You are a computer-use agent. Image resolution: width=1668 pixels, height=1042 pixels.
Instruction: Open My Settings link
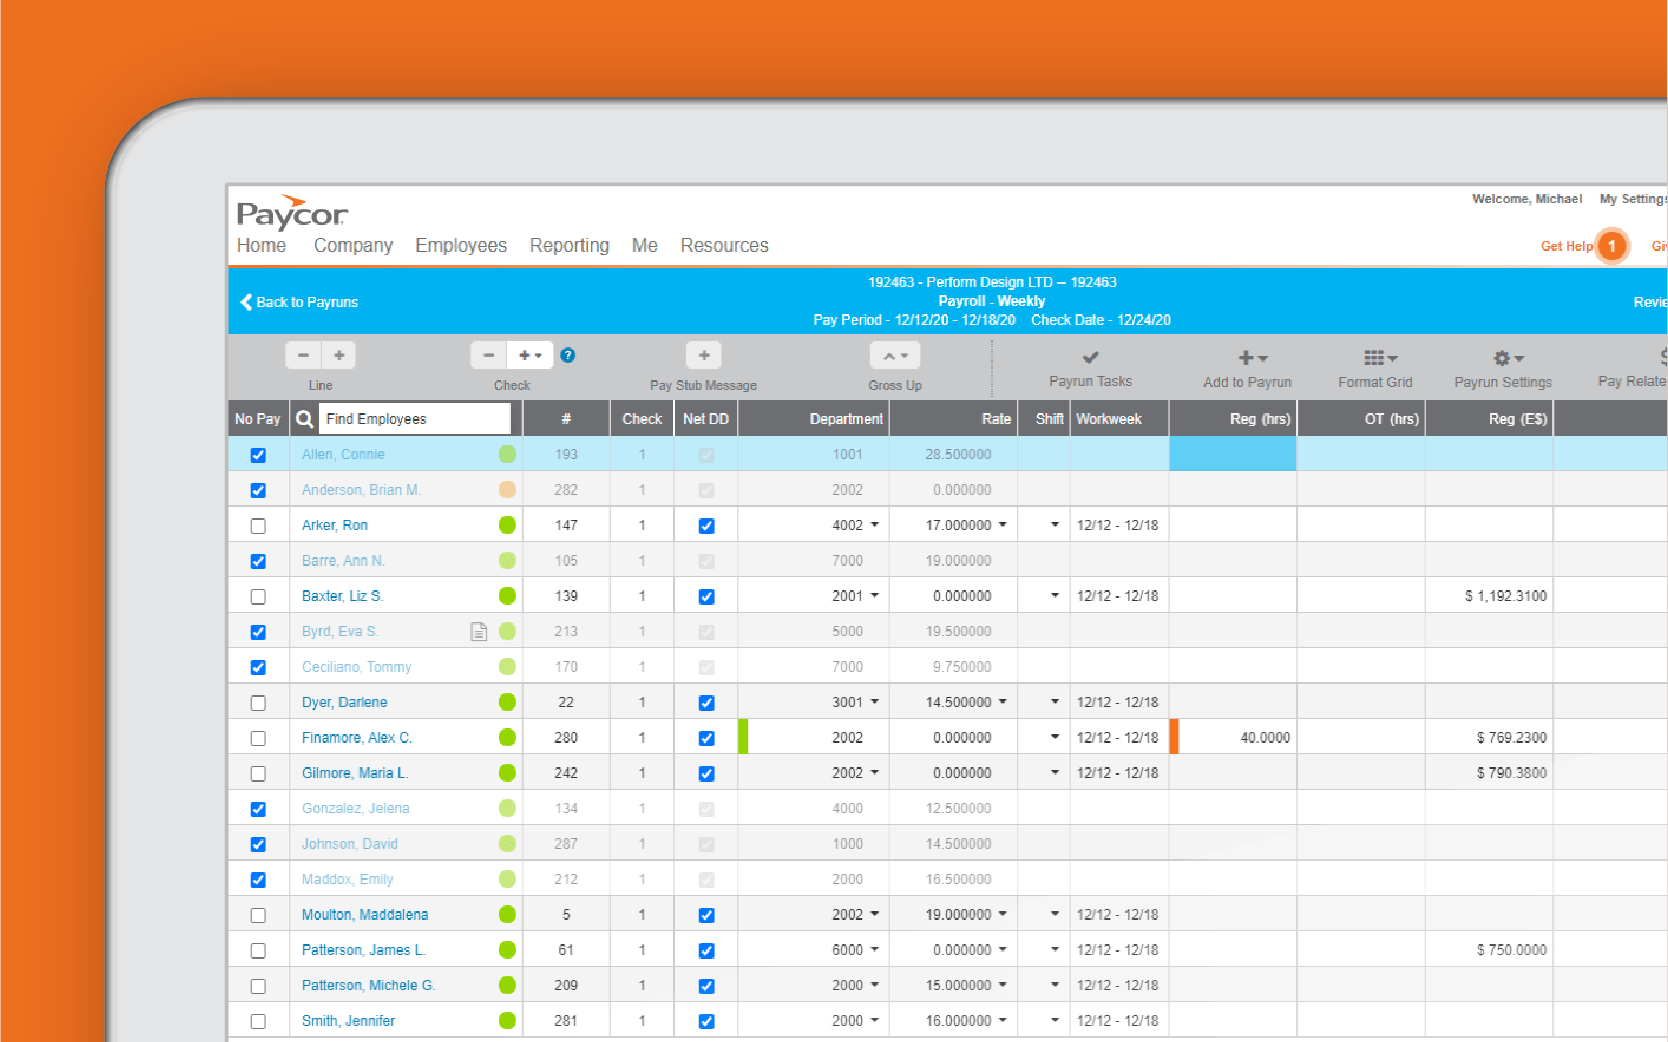1633,199
